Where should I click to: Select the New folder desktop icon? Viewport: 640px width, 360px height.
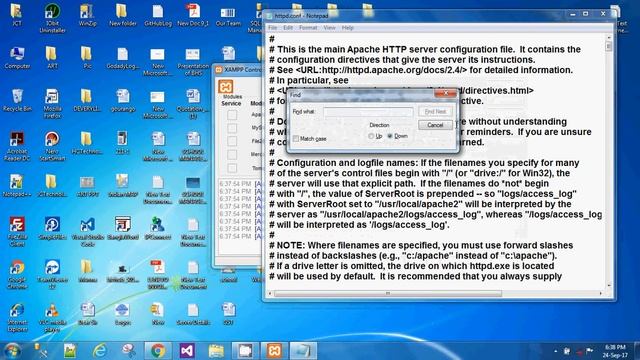click(x=122, y=16)
